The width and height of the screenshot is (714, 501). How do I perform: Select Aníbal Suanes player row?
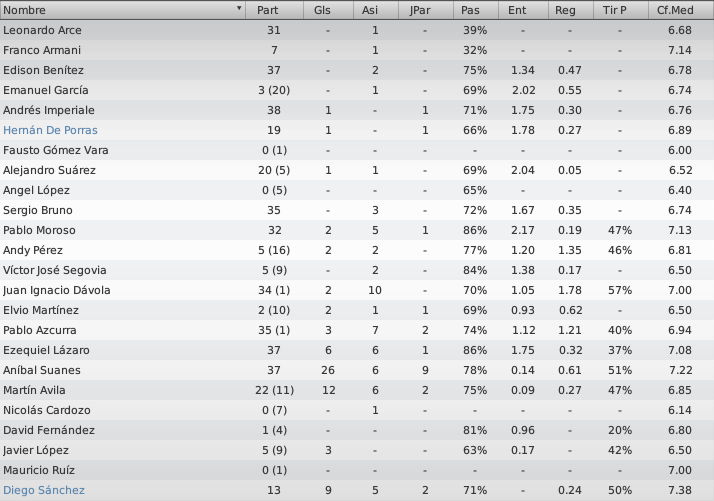coord(357,370)
